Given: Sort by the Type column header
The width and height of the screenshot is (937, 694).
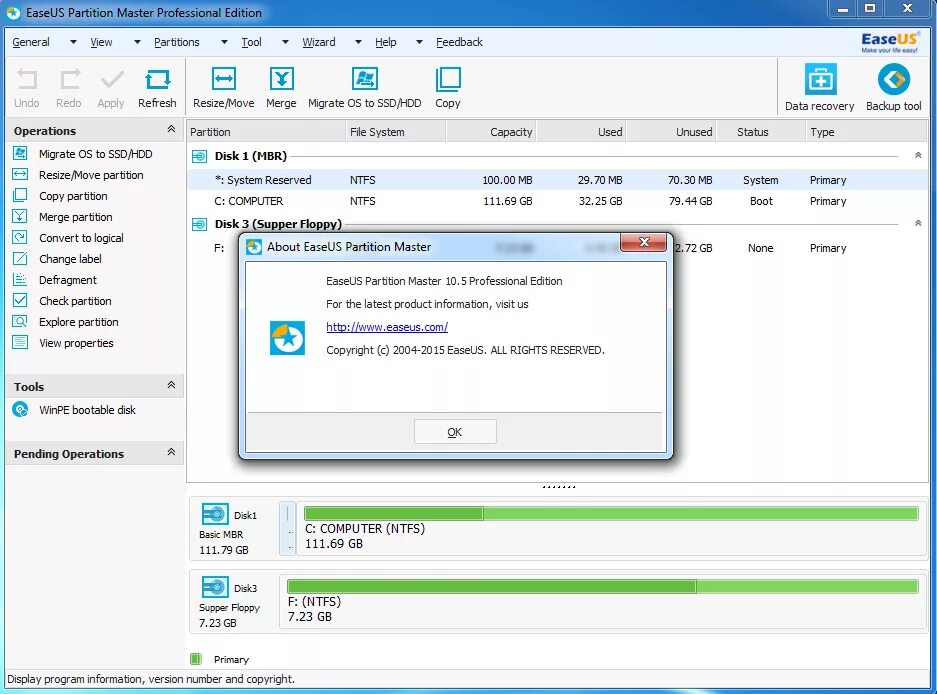Looking at the screenshot, I should [866, 132].
